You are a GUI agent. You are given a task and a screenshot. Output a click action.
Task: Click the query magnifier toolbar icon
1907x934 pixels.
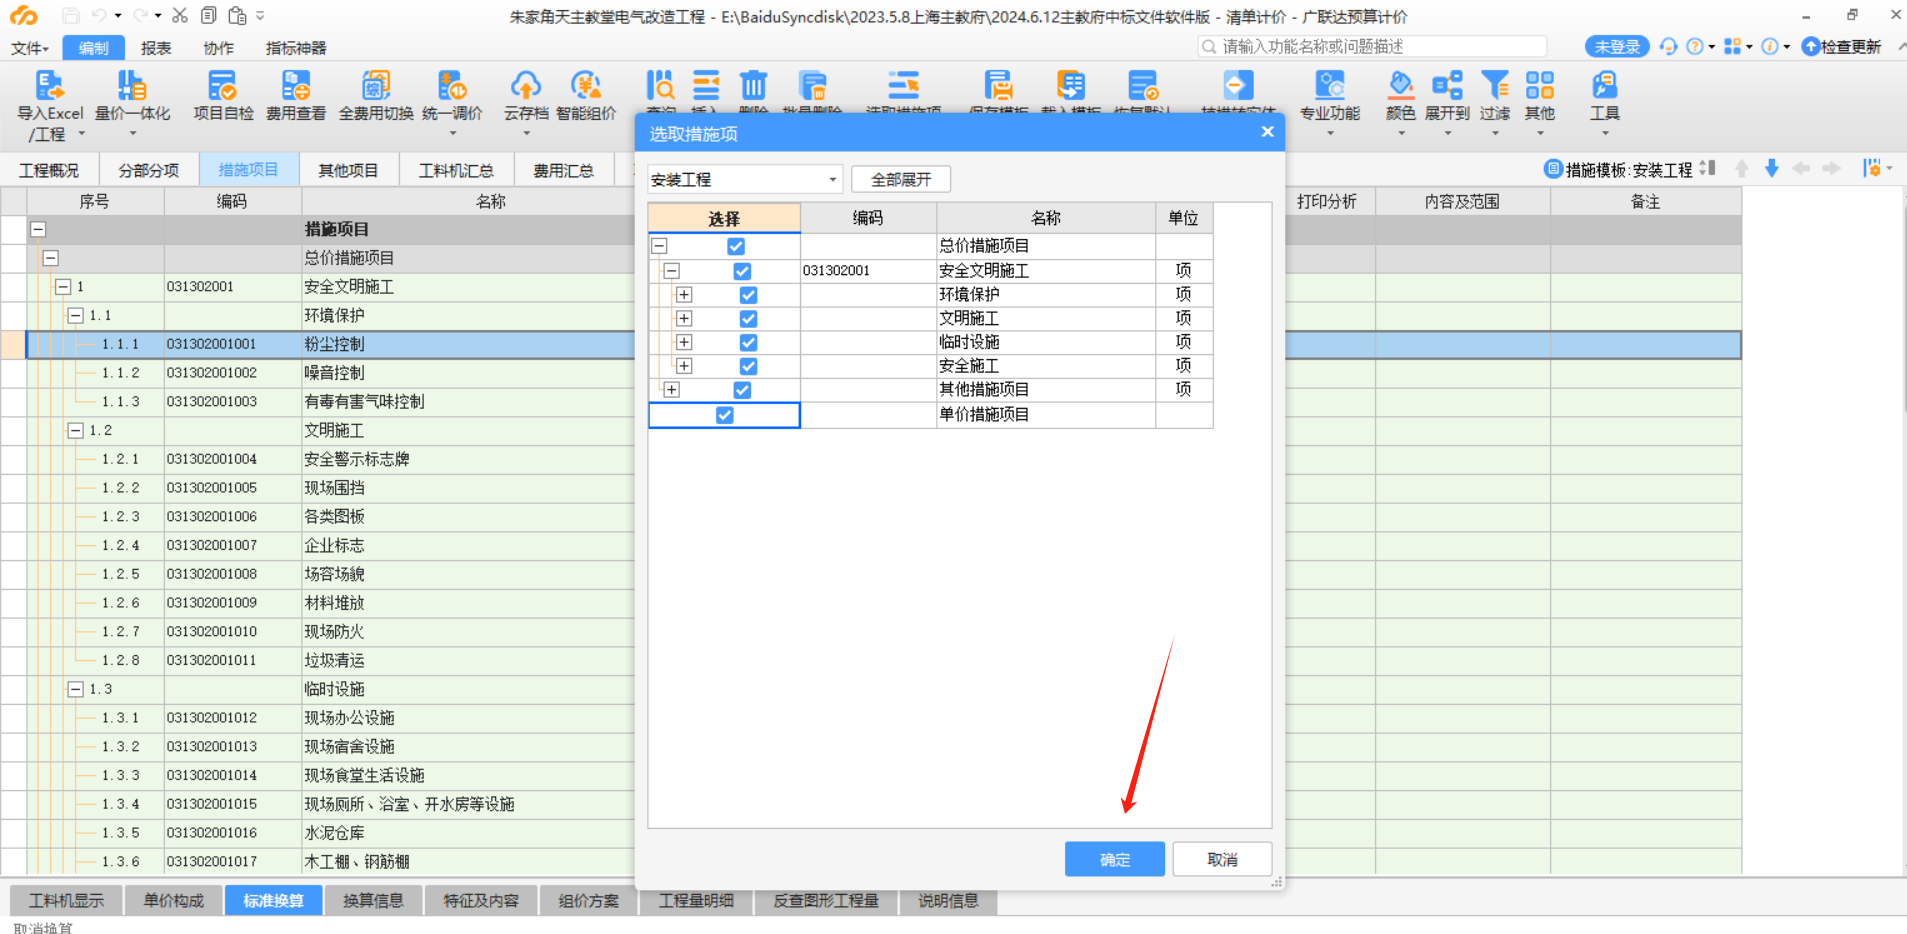click(660, 86)
